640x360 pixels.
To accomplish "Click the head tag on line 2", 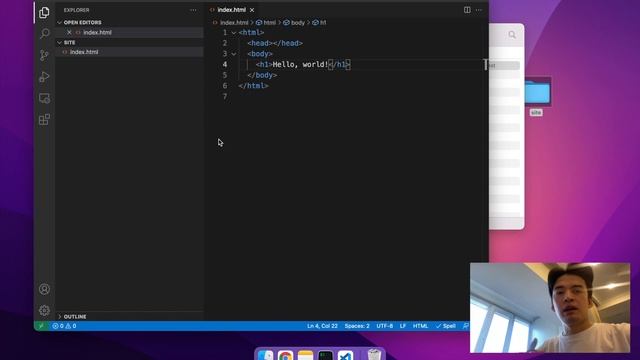I will click(275, 43).
